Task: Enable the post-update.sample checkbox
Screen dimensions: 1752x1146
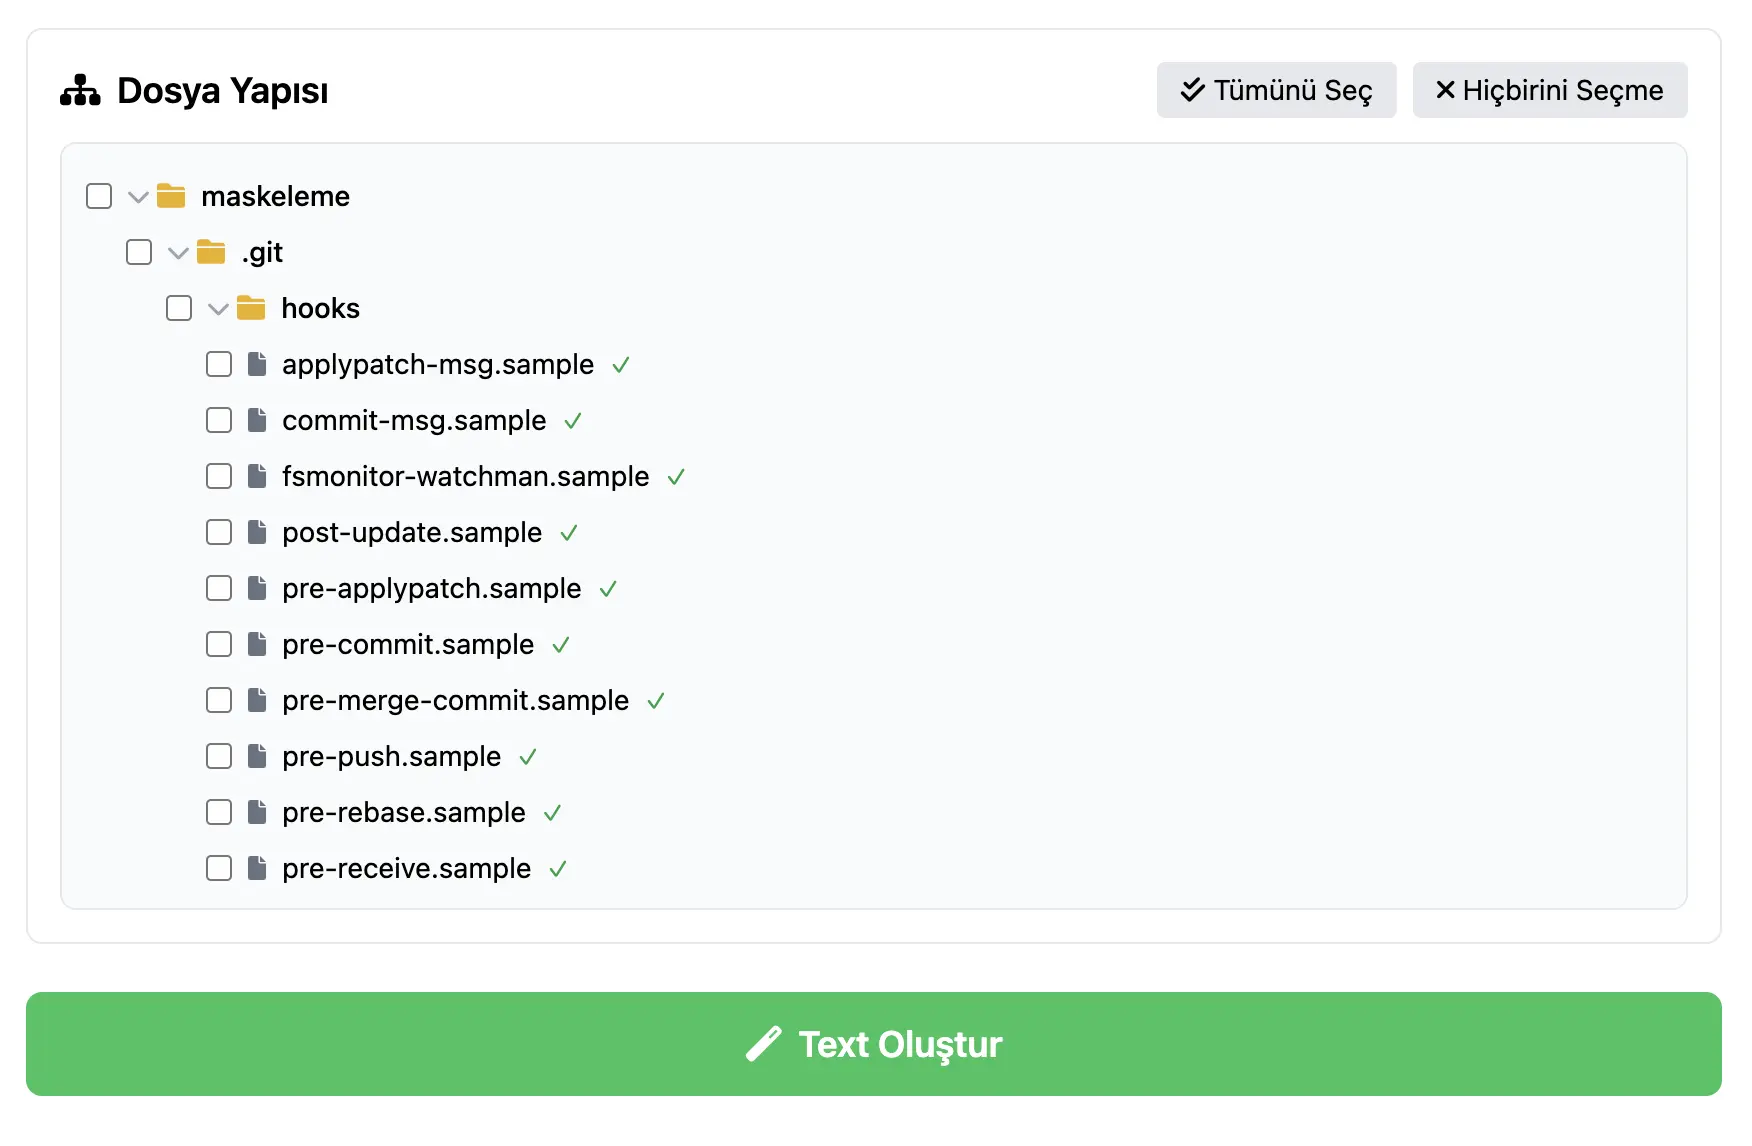Action: click(219, 532)
